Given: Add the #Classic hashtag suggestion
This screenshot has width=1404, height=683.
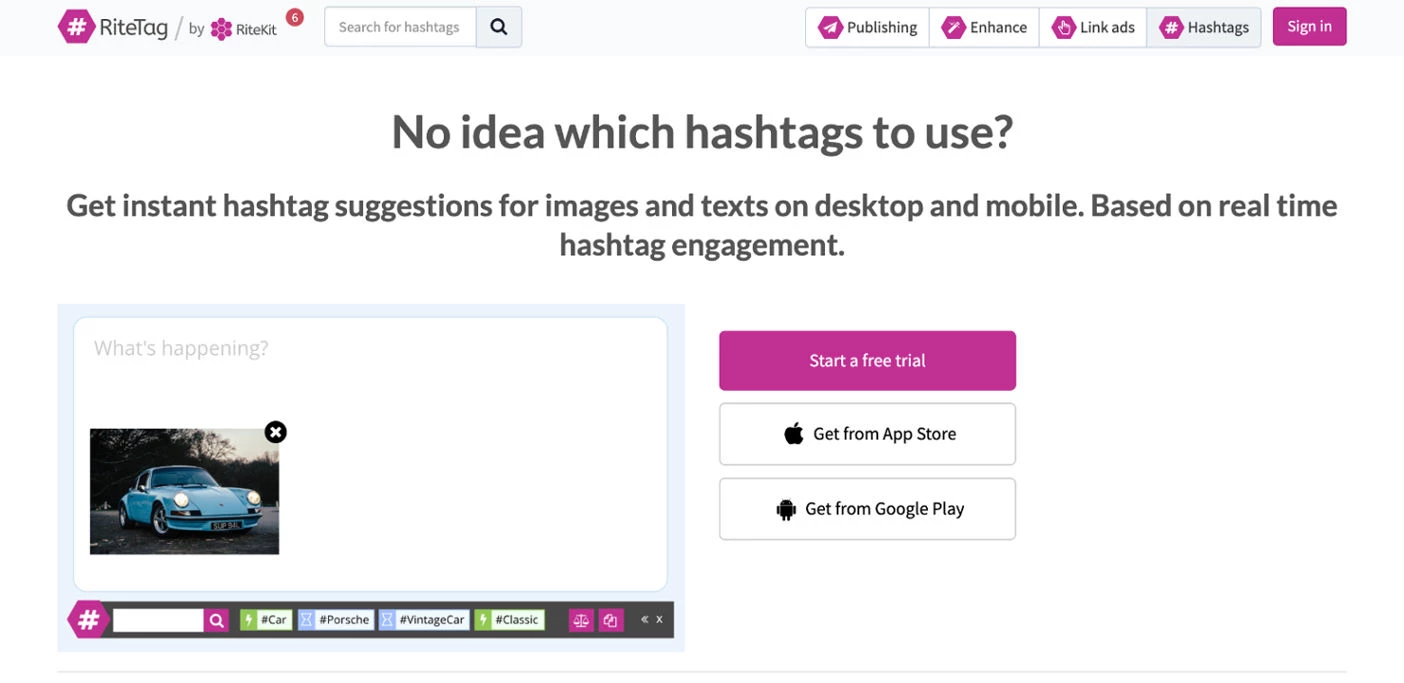Looking at the screenshot, I should pyautogui.click(x=509, y=620).
